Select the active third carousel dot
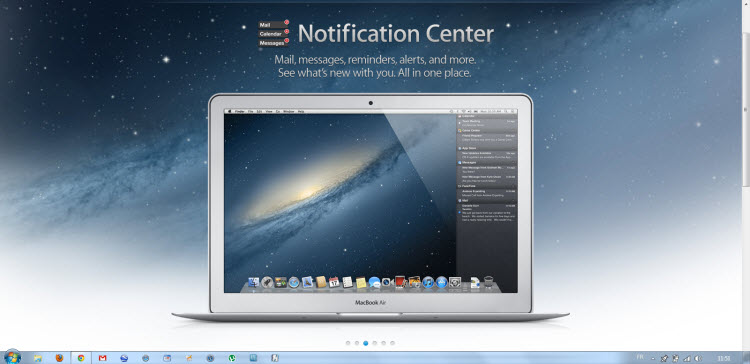750x364 pixels. (x=366, y=343)
